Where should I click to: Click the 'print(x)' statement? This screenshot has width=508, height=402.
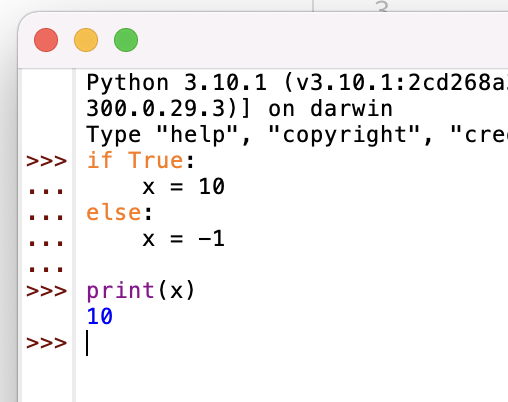pyautogui.click(x=140, y=291)
